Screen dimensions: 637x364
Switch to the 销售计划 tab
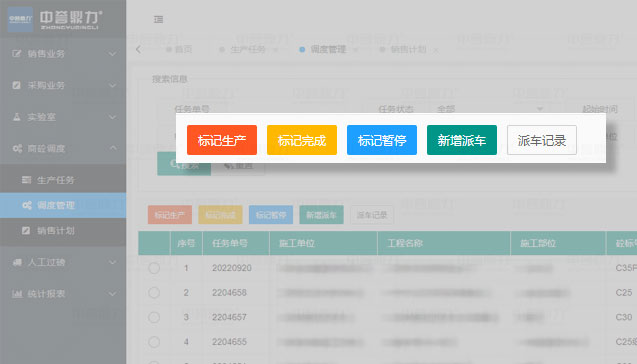coord(408,50)
